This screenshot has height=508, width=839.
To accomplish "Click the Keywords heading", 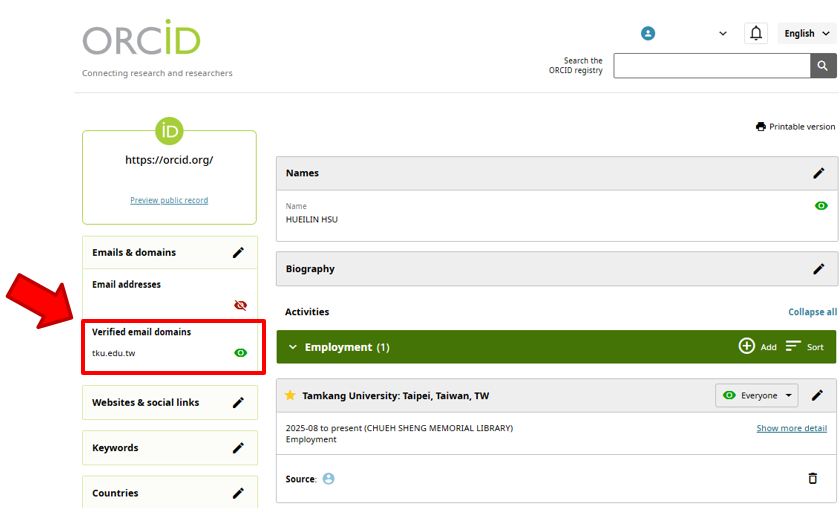I will click(115, 448).
